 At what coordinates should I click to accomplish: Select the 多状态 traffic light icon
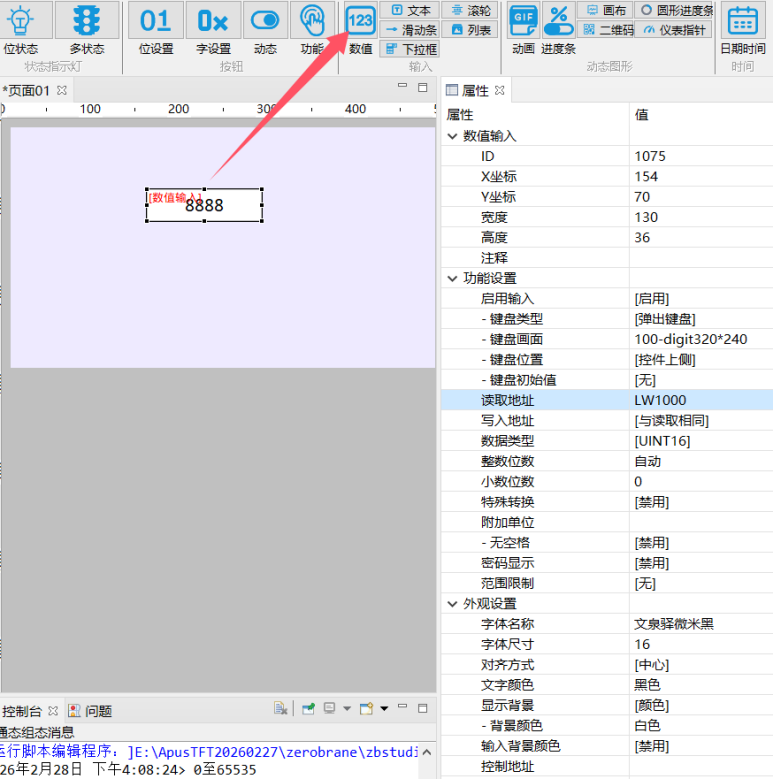pyautogui.click(x=87, y=27)
